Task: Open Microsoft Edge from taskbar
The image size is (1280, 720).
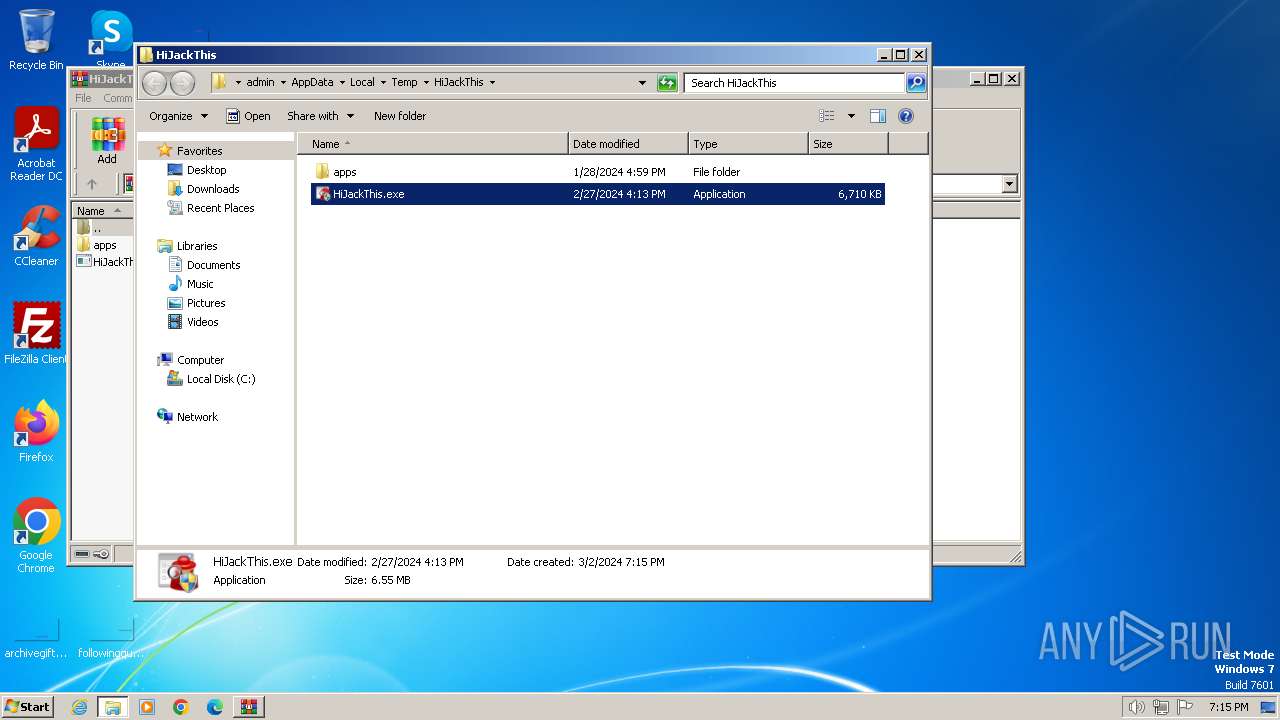Action: [215, 707]
